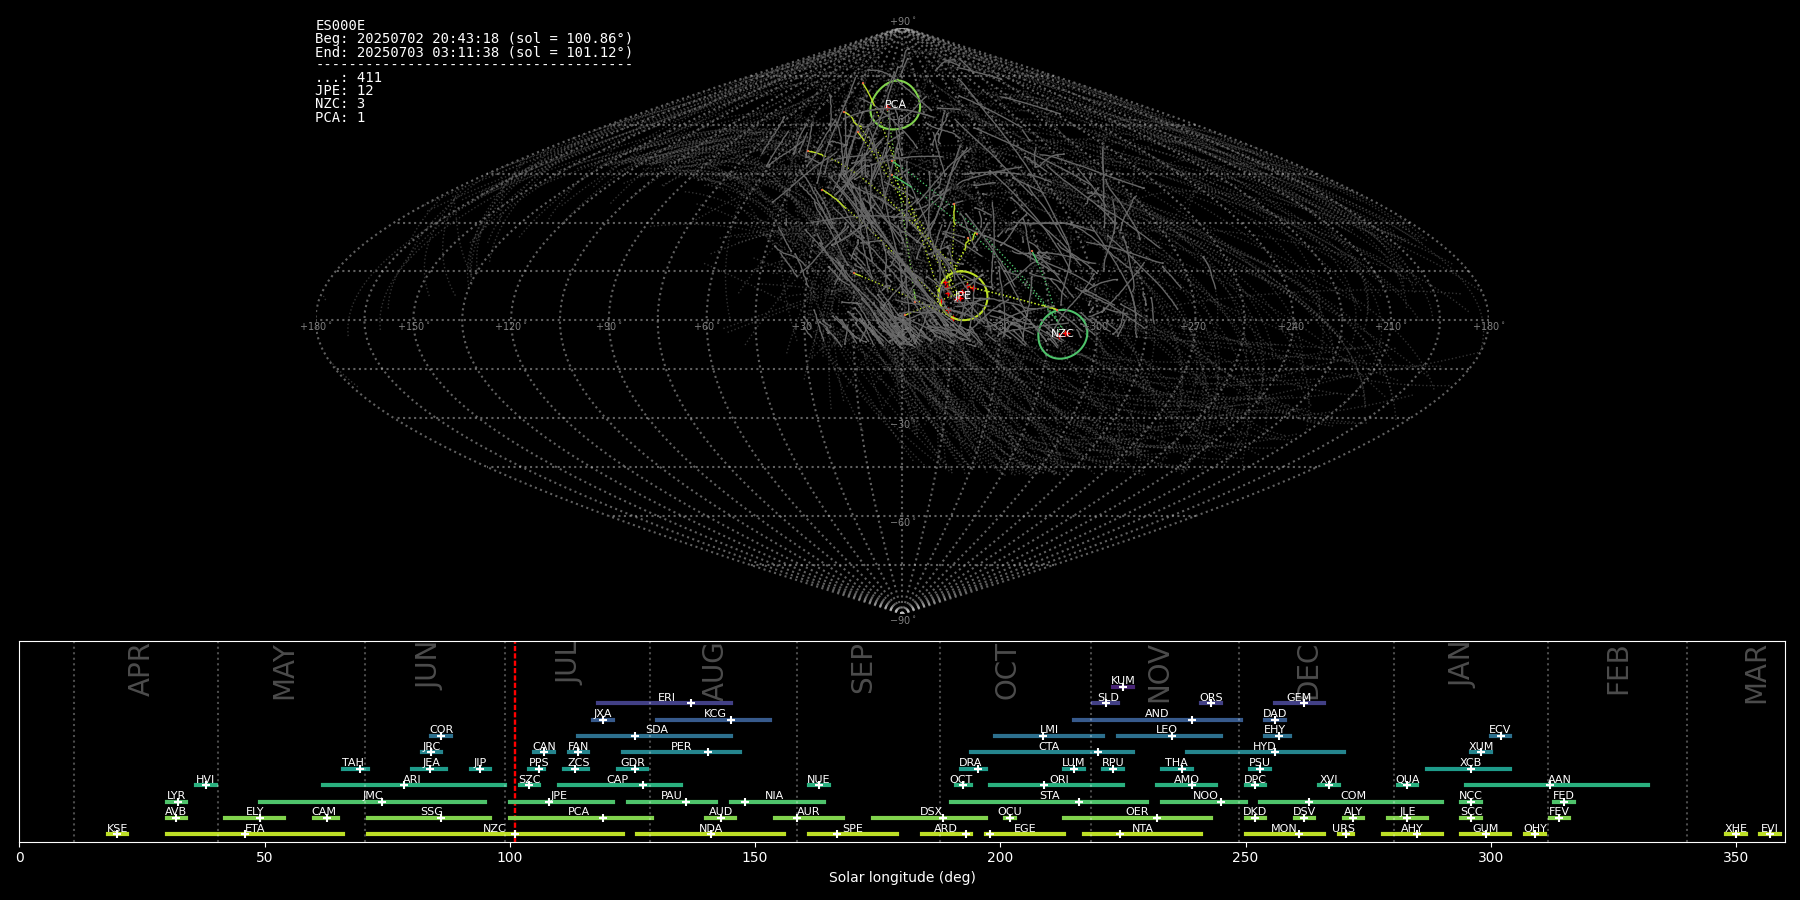
Task: Click the GEM shower label in timeline
Action: 1298,698
